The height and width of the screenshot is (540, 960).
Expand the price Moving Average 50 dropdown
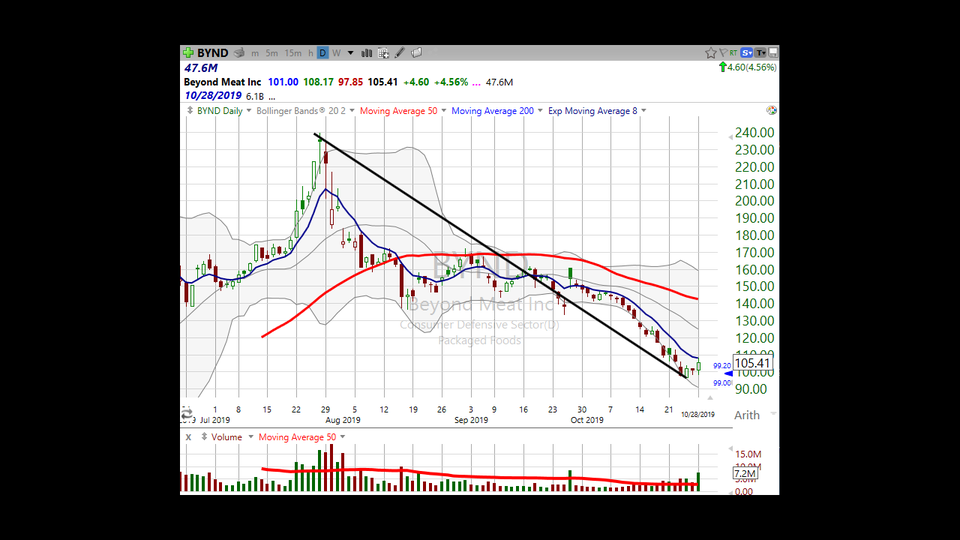coord(444,111)
